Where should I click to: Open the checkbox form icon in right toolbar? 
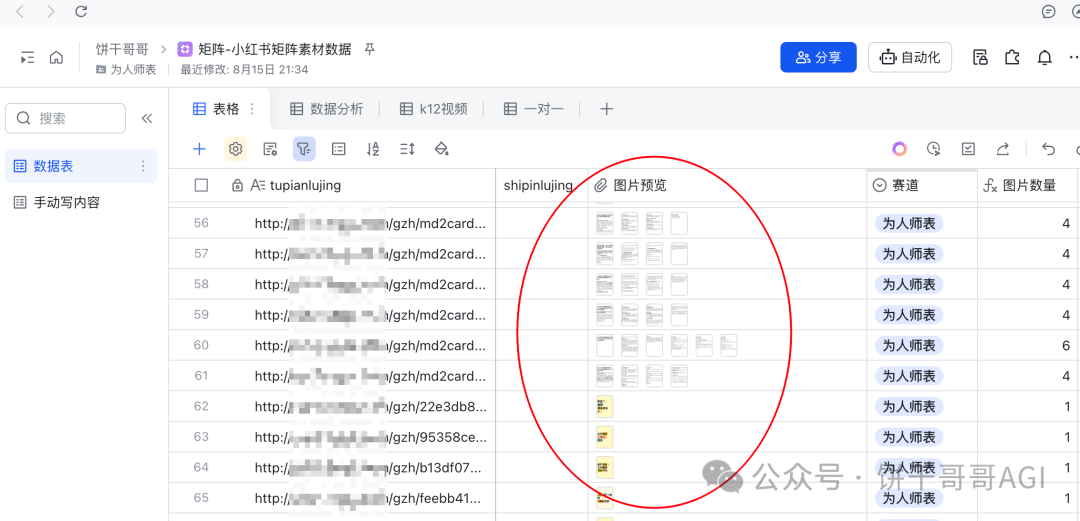968,149
